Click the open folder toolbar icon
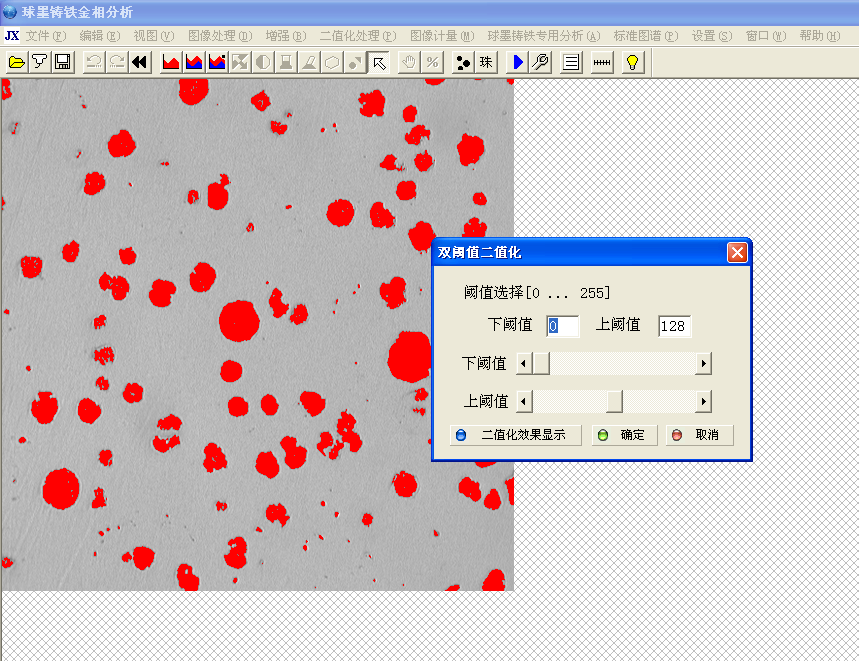 [16, 62]
